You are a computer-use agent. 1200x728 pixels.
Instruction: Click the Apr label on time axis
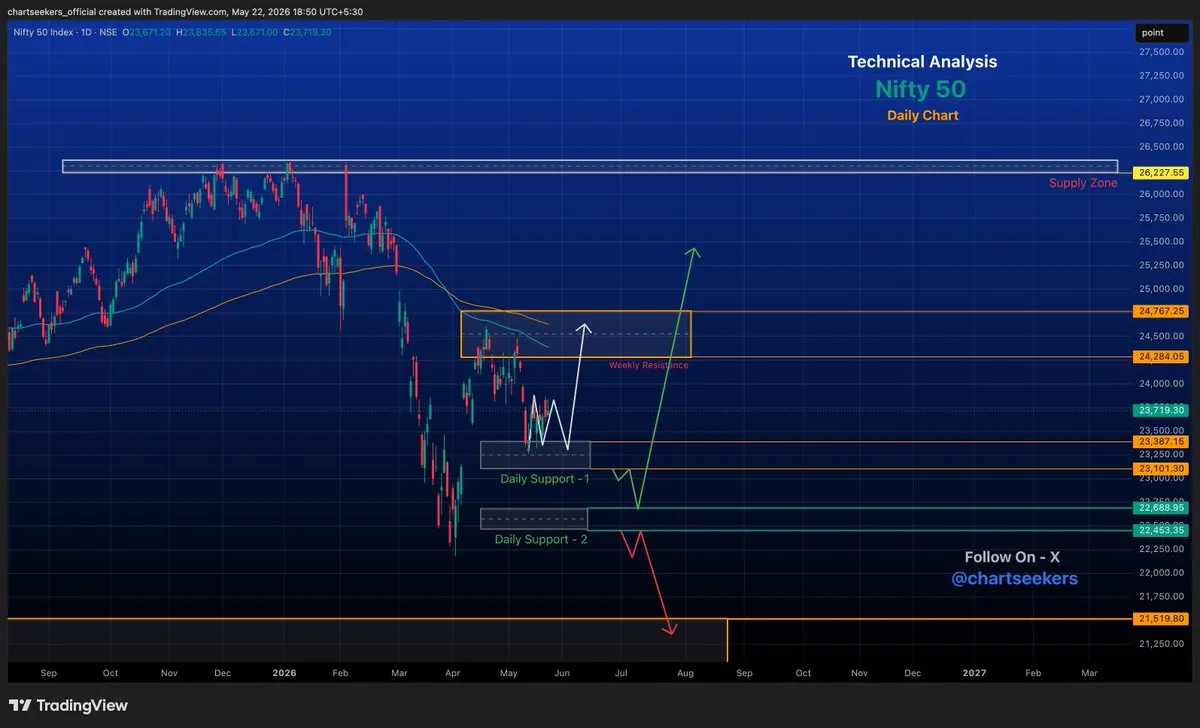click(x=452, y=673)
